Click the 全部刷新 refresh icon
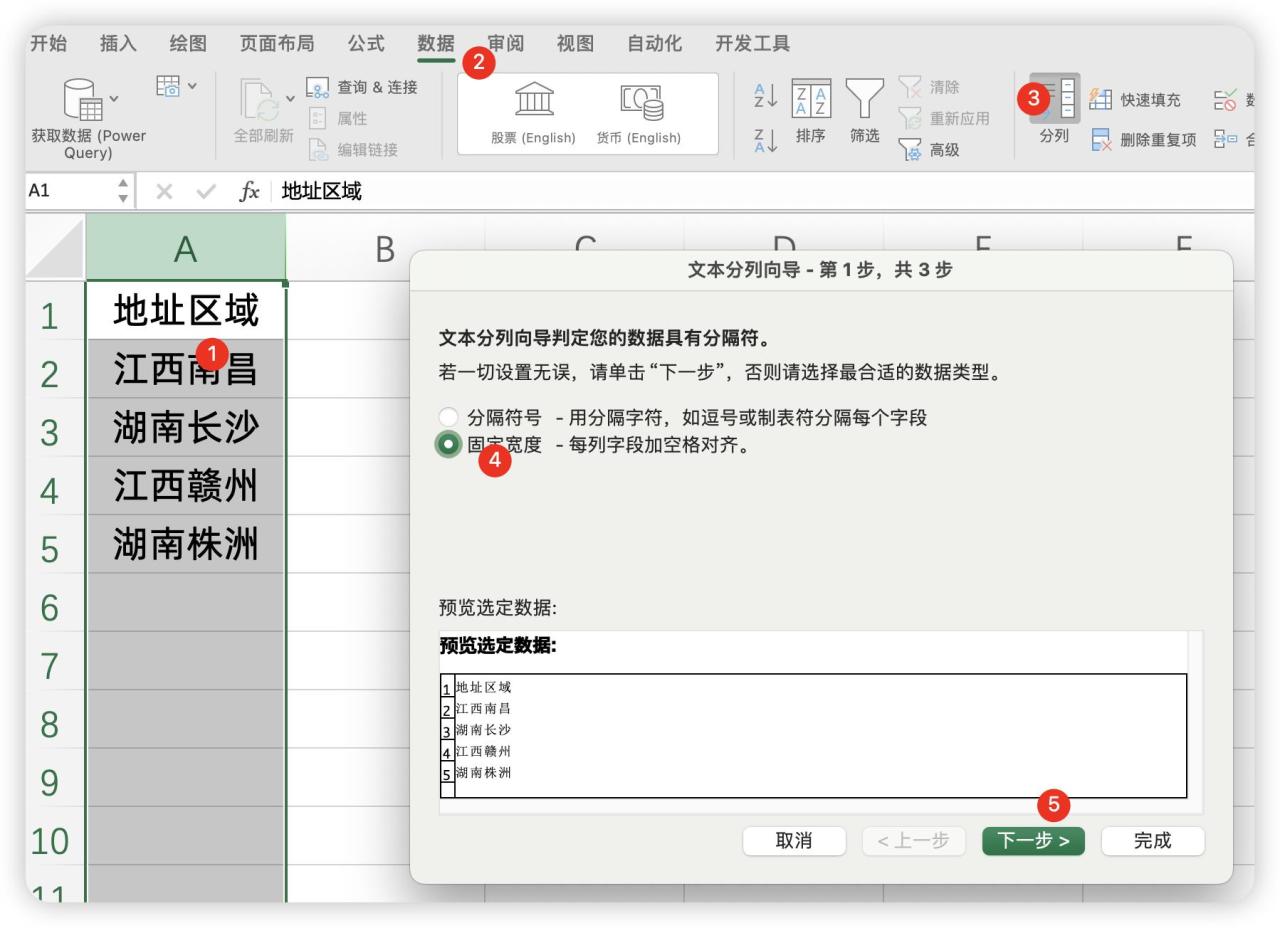This screenshot has height=928, width=1280. coord(259,102)
